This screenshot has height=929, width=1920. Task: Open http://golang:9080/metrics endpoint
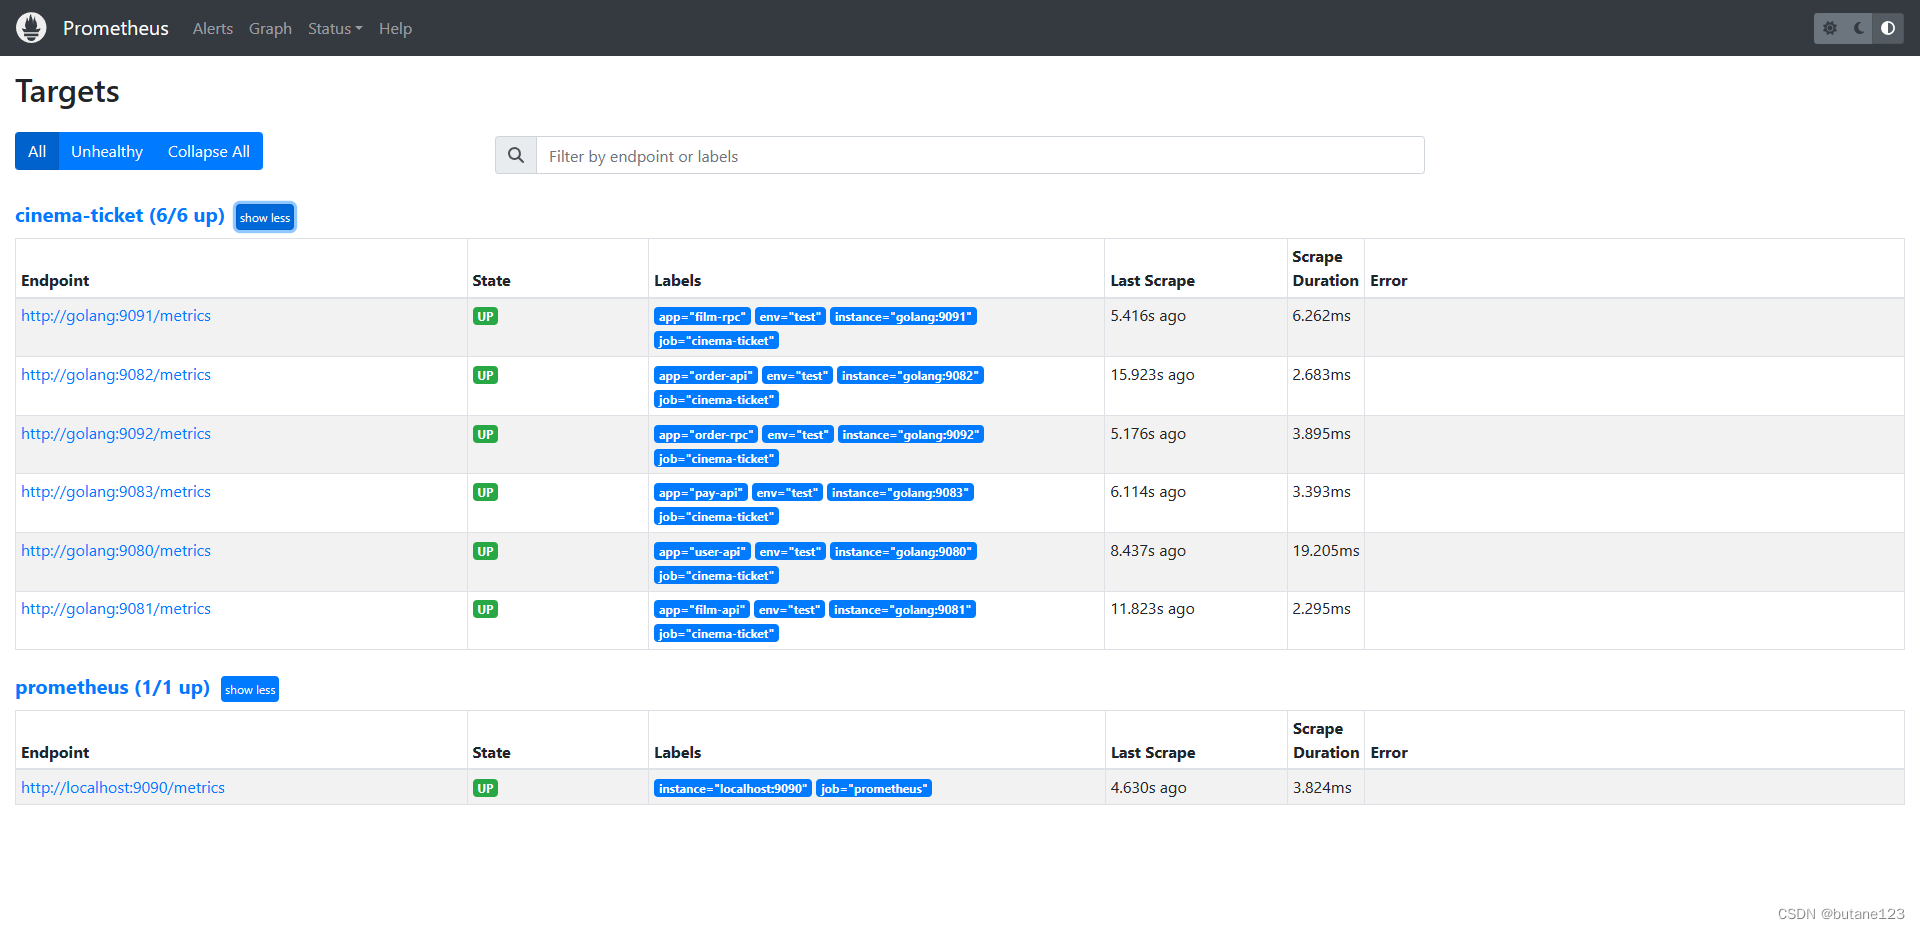tap(116, 551)
